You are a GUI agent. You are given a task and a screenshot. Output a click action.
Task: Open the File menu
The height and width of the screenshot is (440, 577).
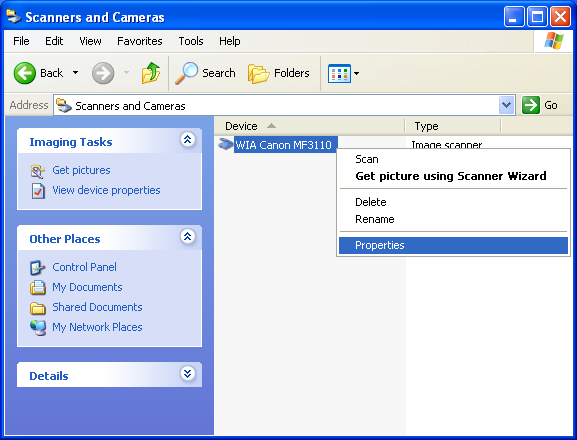pos(21,41)
